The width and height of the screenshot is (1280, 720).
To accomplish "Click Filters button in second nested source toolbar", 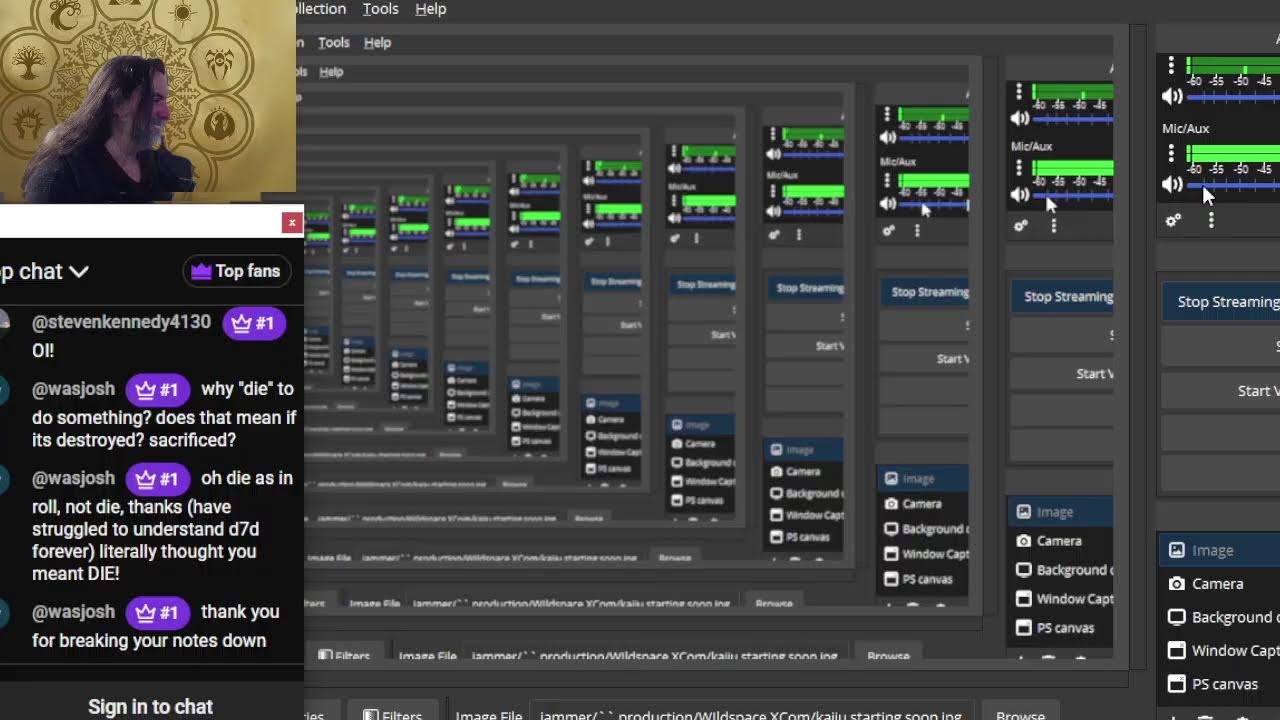I will pos(345,657).
